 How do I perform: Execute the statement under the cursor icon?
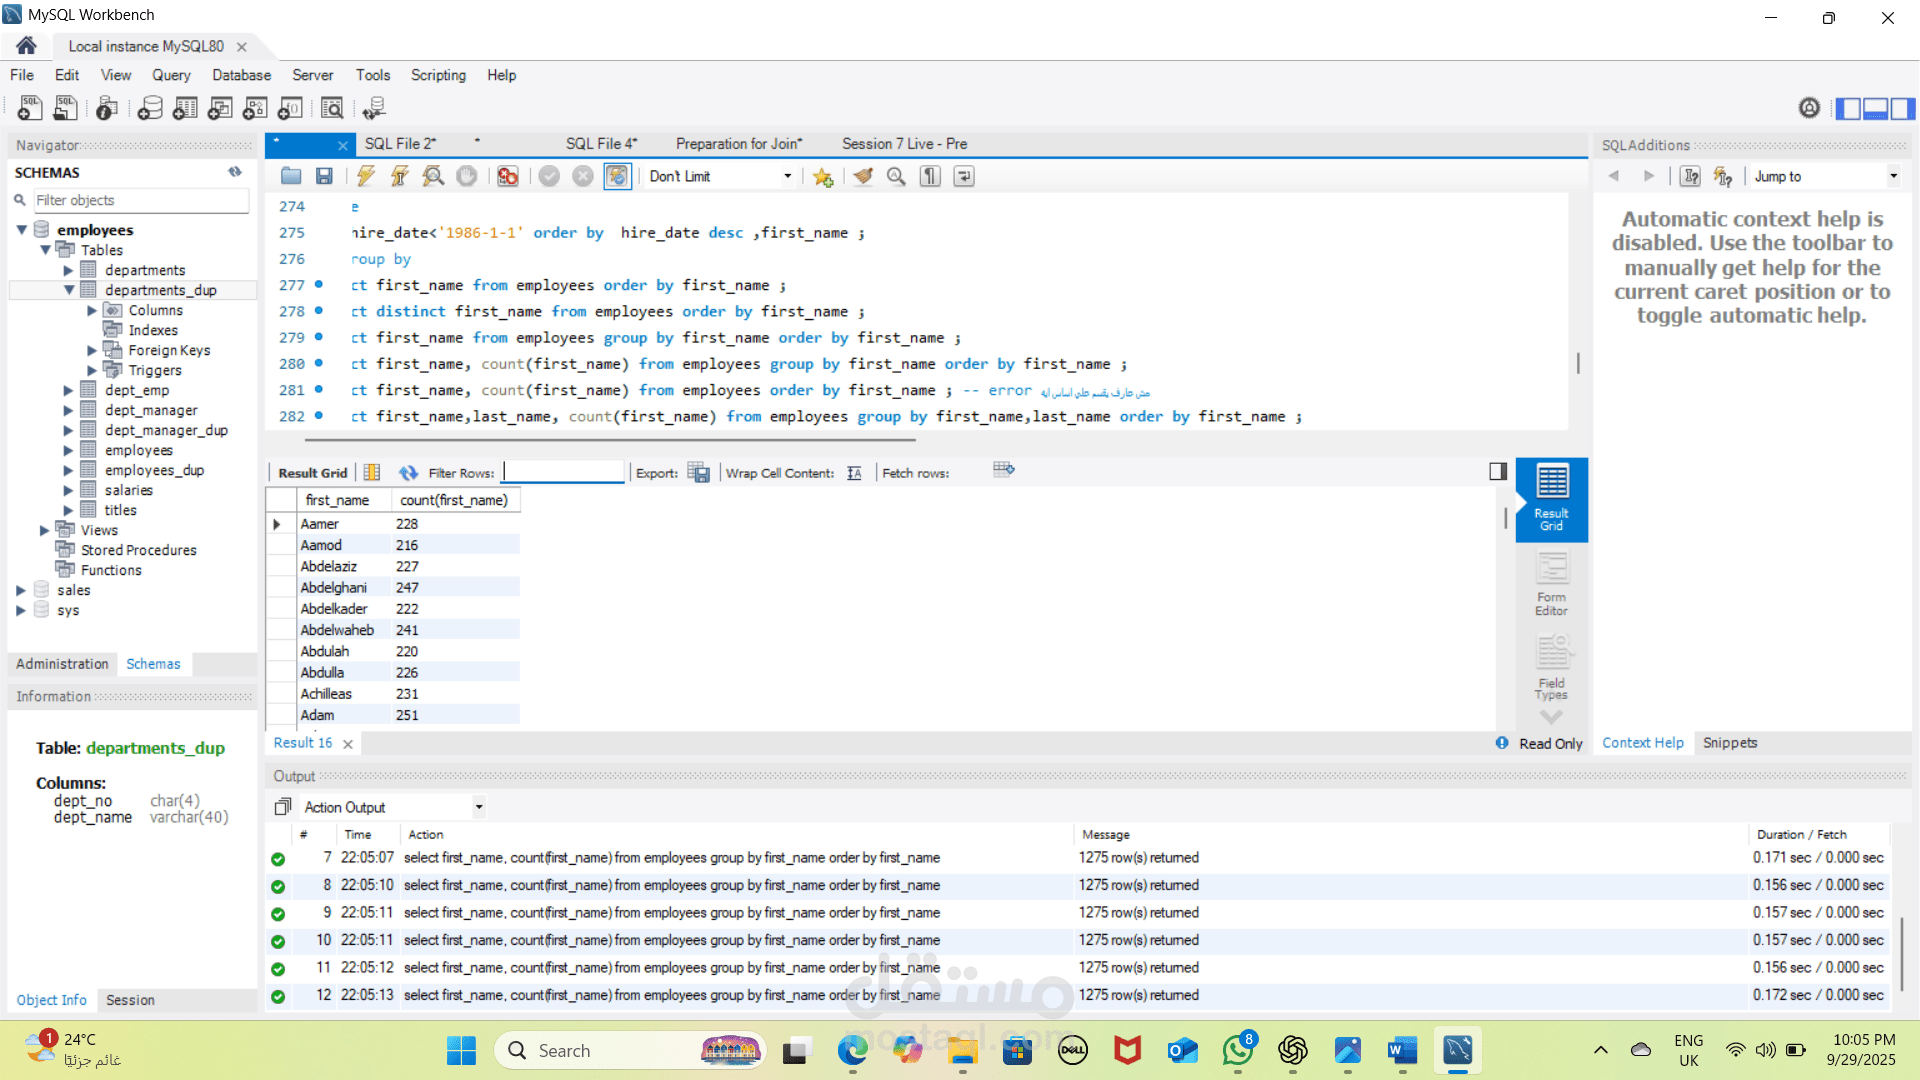coord(399,176)
